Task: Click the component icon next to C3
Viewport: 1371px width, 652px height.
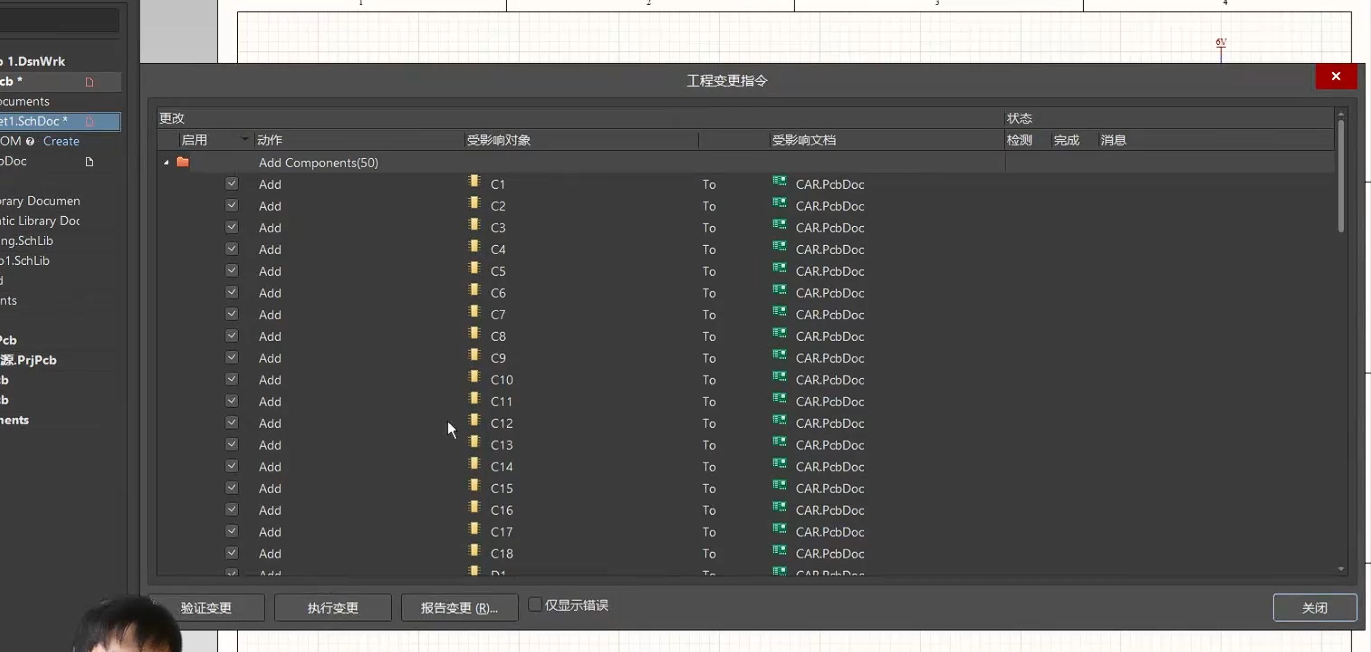Action: click(x=475, y=226)
